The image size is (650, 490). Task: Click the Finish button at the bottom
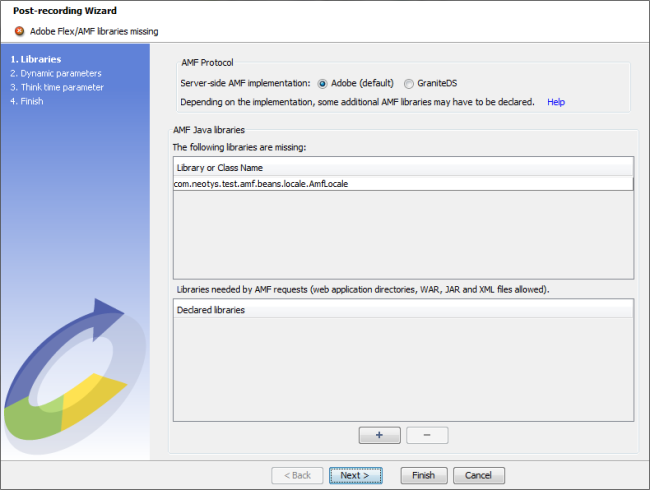(x=423, y=475)
